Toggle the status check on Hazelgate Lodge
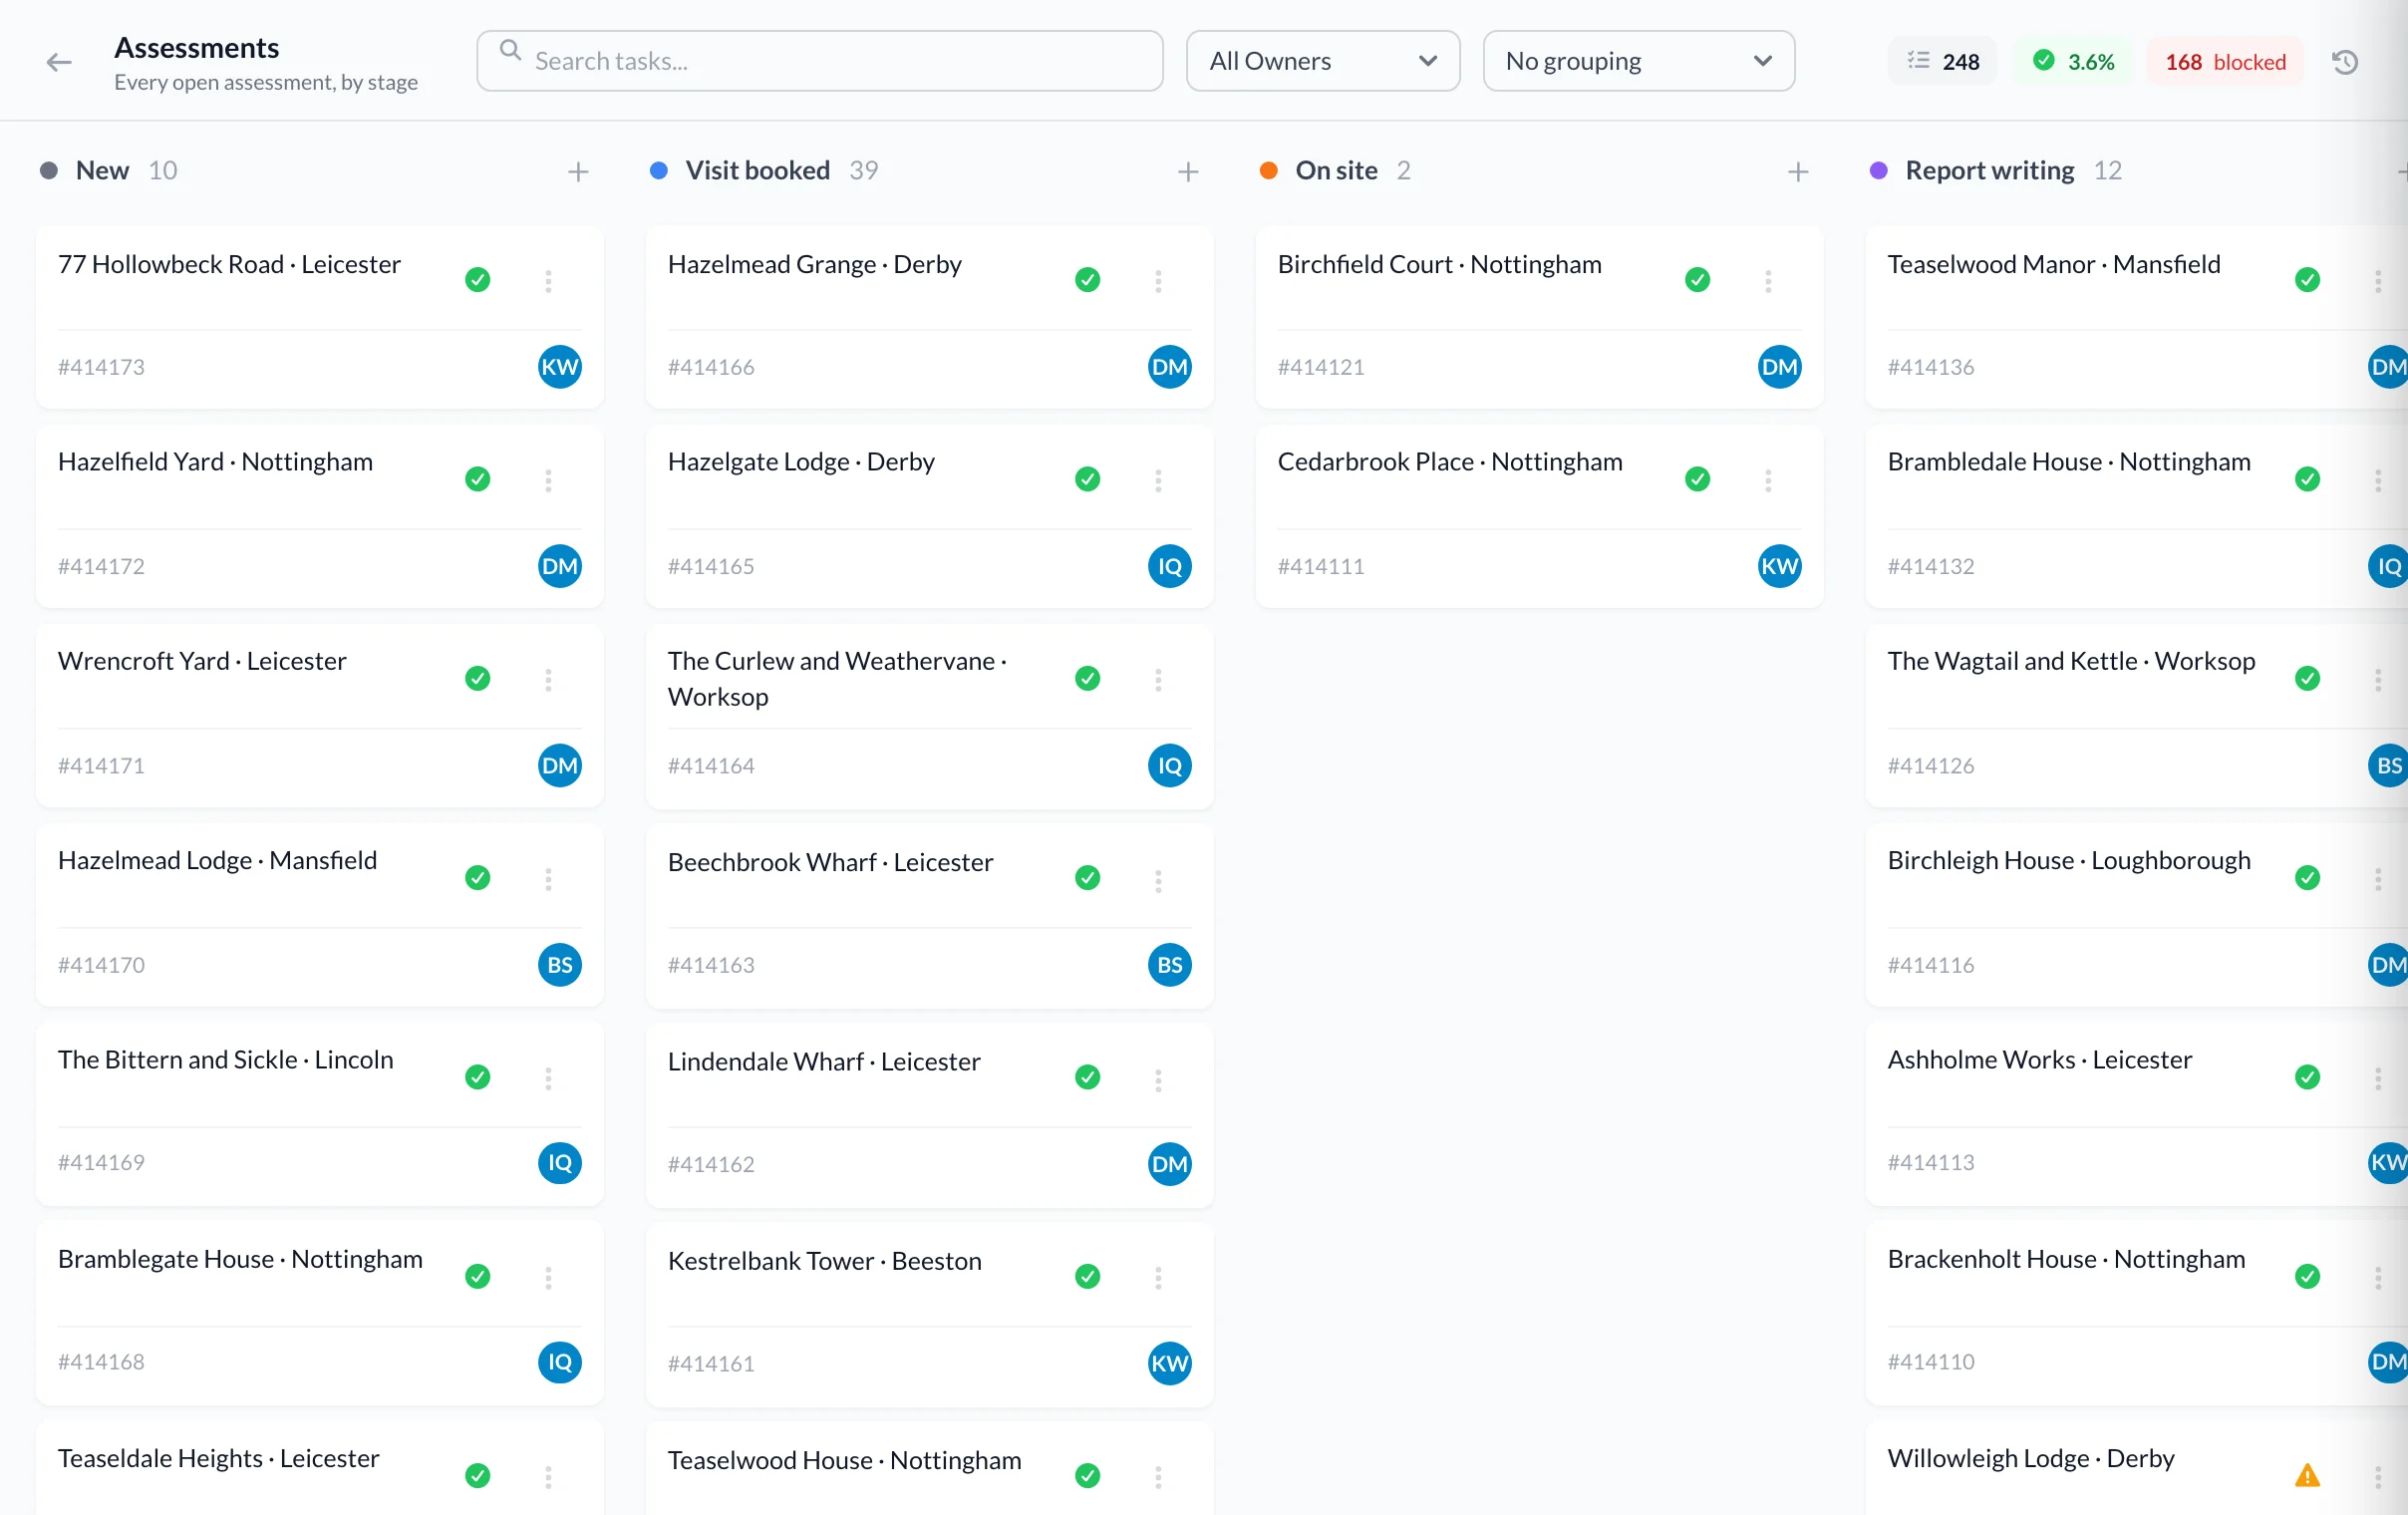 pyautogui.click(x=1088, y=479)
